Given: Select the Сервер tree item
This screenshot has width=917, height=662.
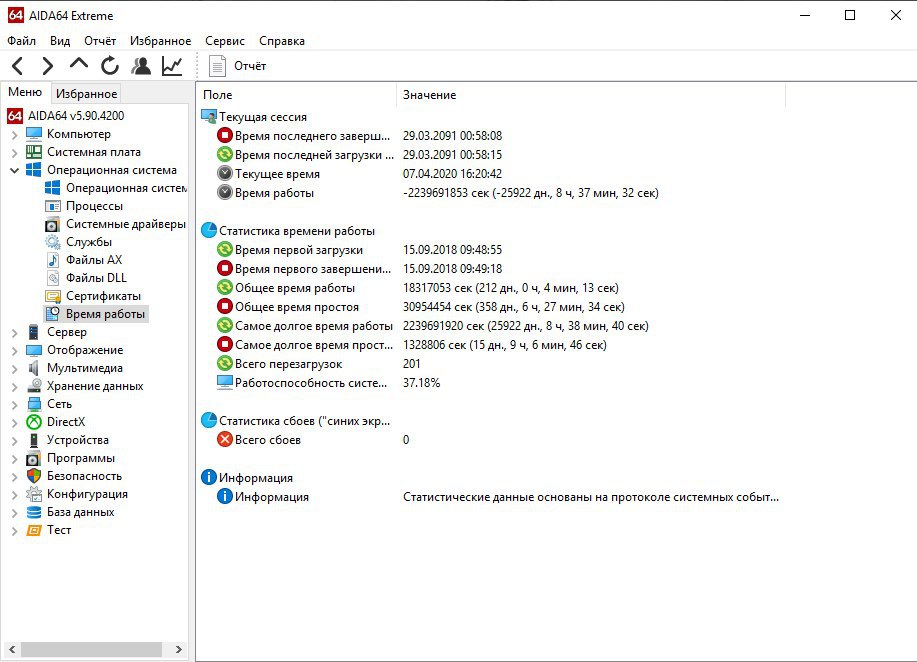Looking at the screenshot, I should (67, 332).
